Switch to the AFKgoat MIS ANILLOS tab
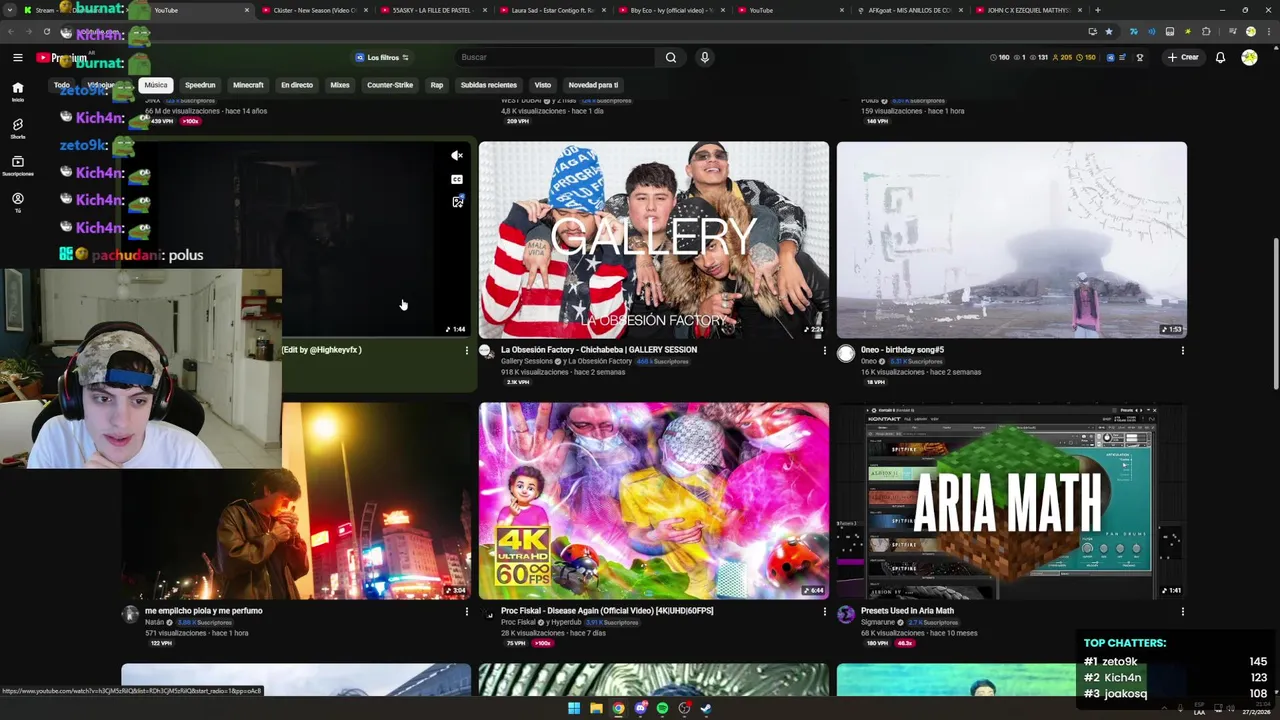 coord(909,10)
